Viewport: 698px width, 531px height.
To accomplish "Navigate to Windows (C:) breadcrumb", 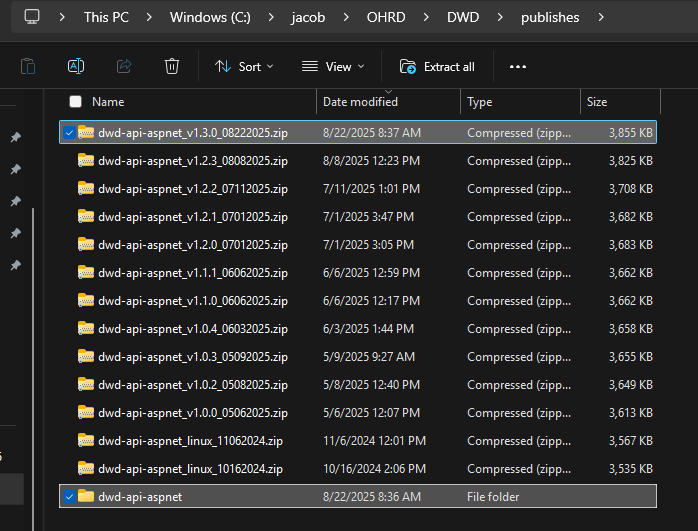I will pyautogui.click(x=210, y=17).
